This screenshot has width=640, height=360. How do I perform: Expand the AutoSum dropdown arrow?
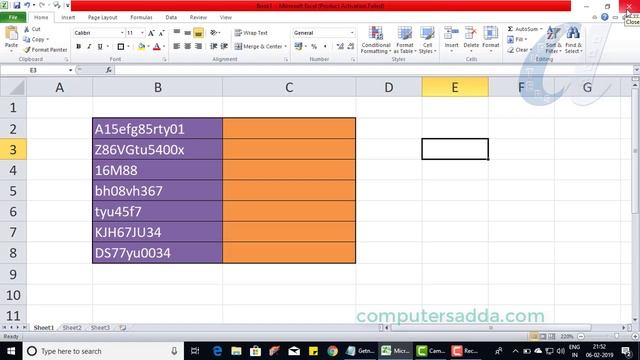[x=541, y=29]
